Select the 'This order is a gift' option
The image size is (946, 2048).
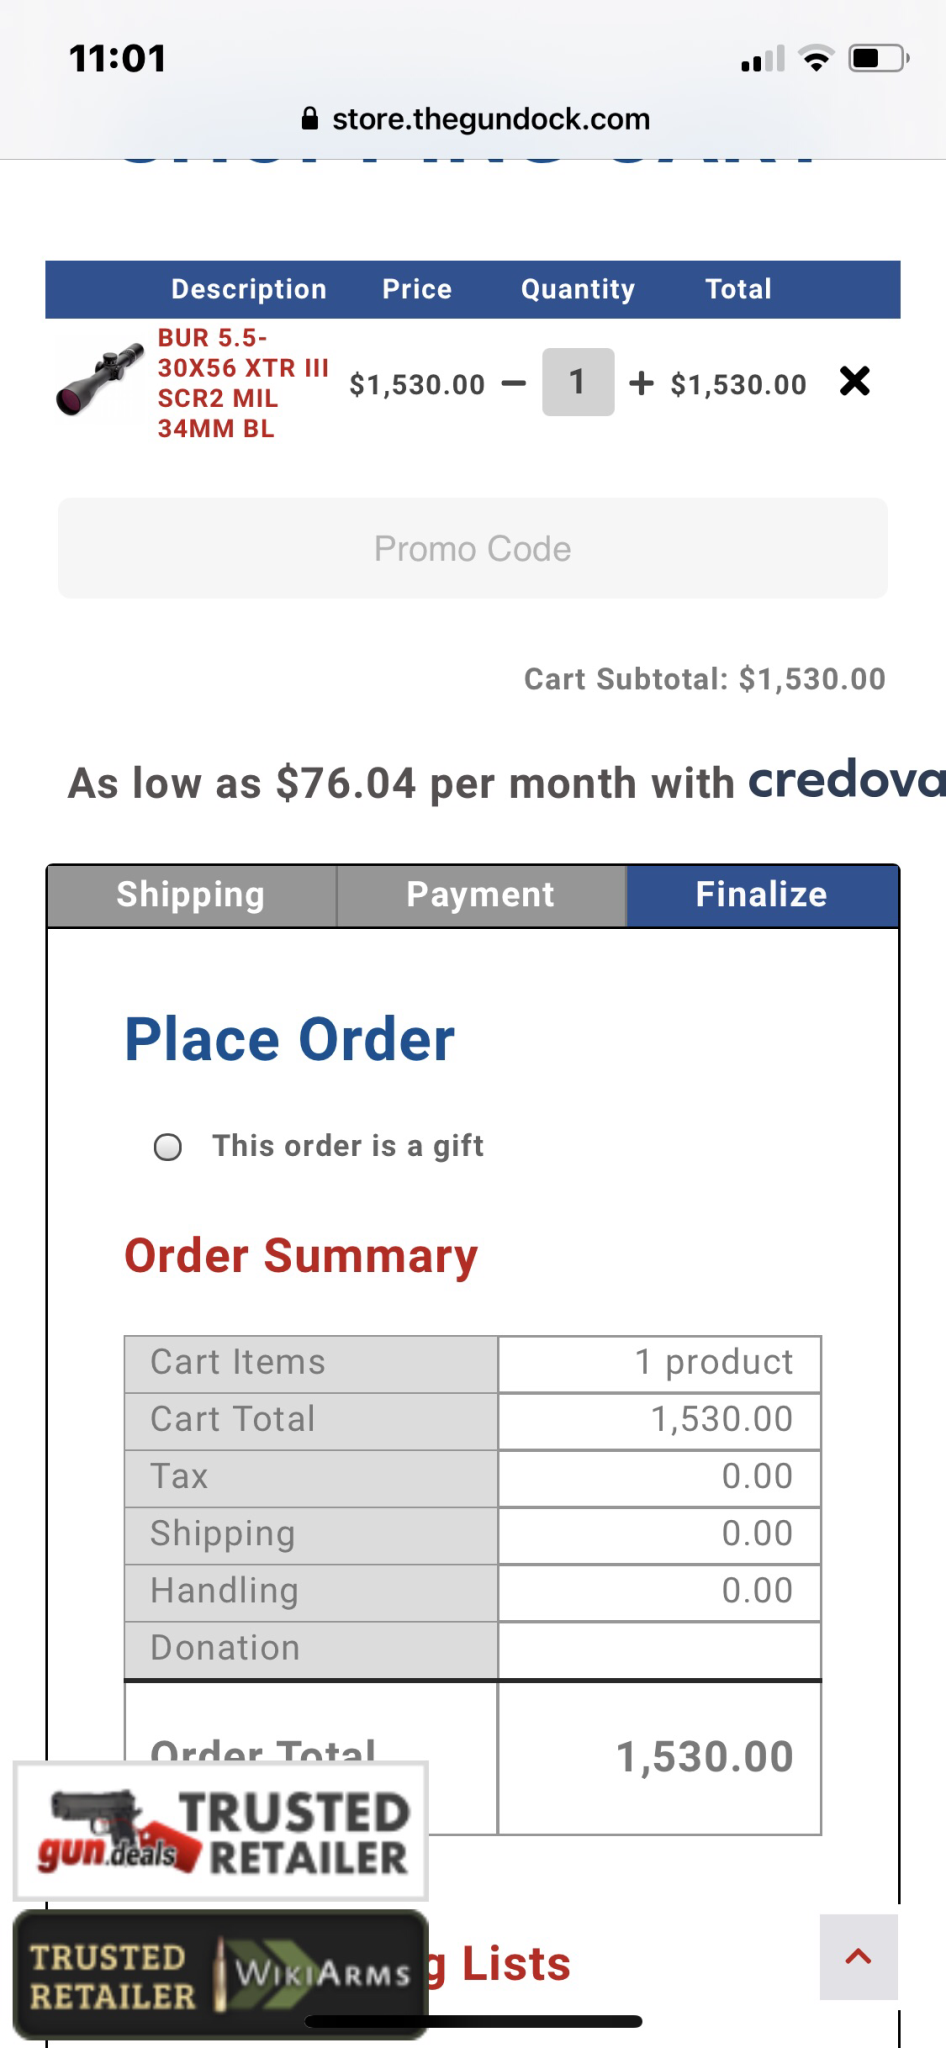[x=168, y=1146]
